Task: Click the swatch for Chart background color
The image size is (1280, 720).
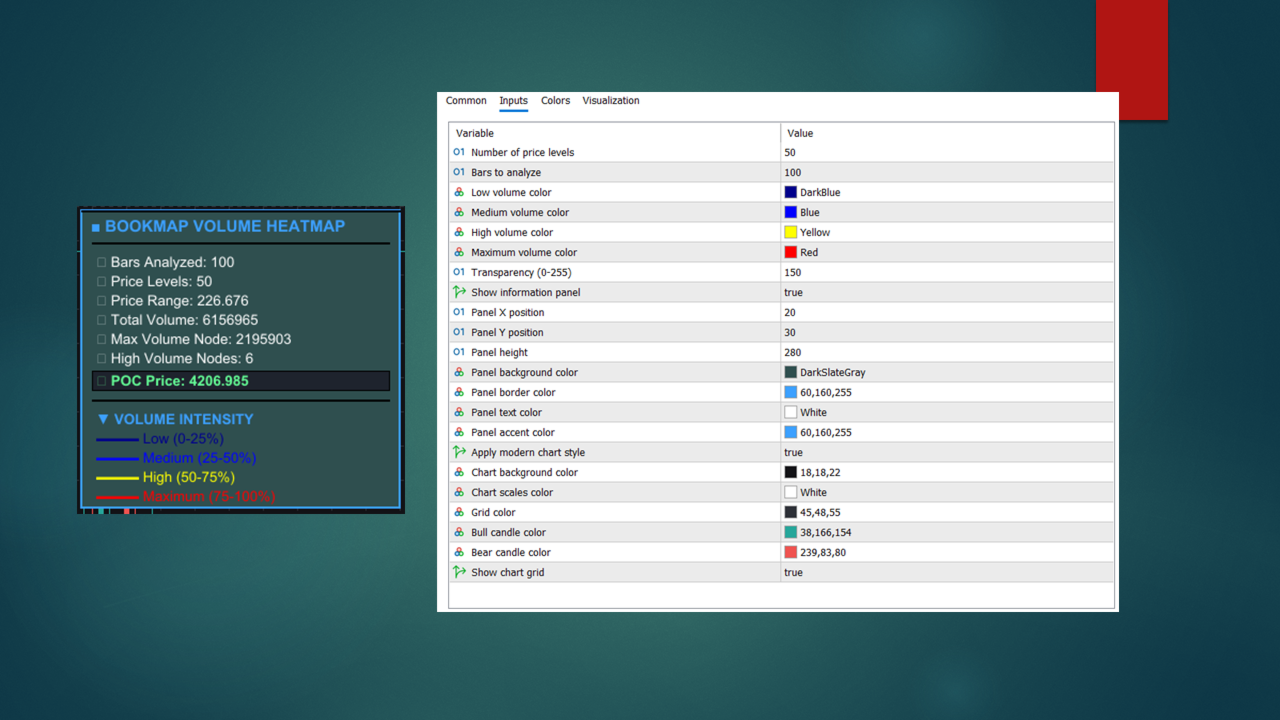Action: click(791, 472)
